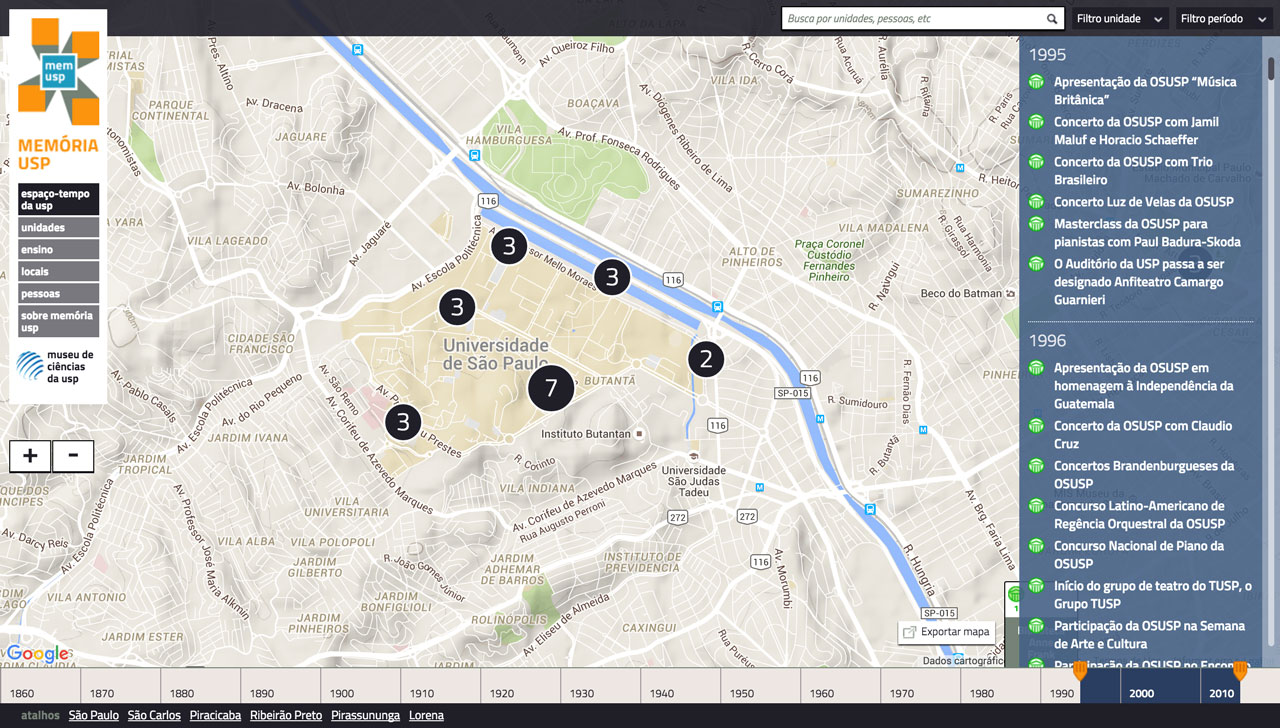Click the map cluster marker showing 7
This screenshot has height=728, width=1280.
(x=551, y=388)
